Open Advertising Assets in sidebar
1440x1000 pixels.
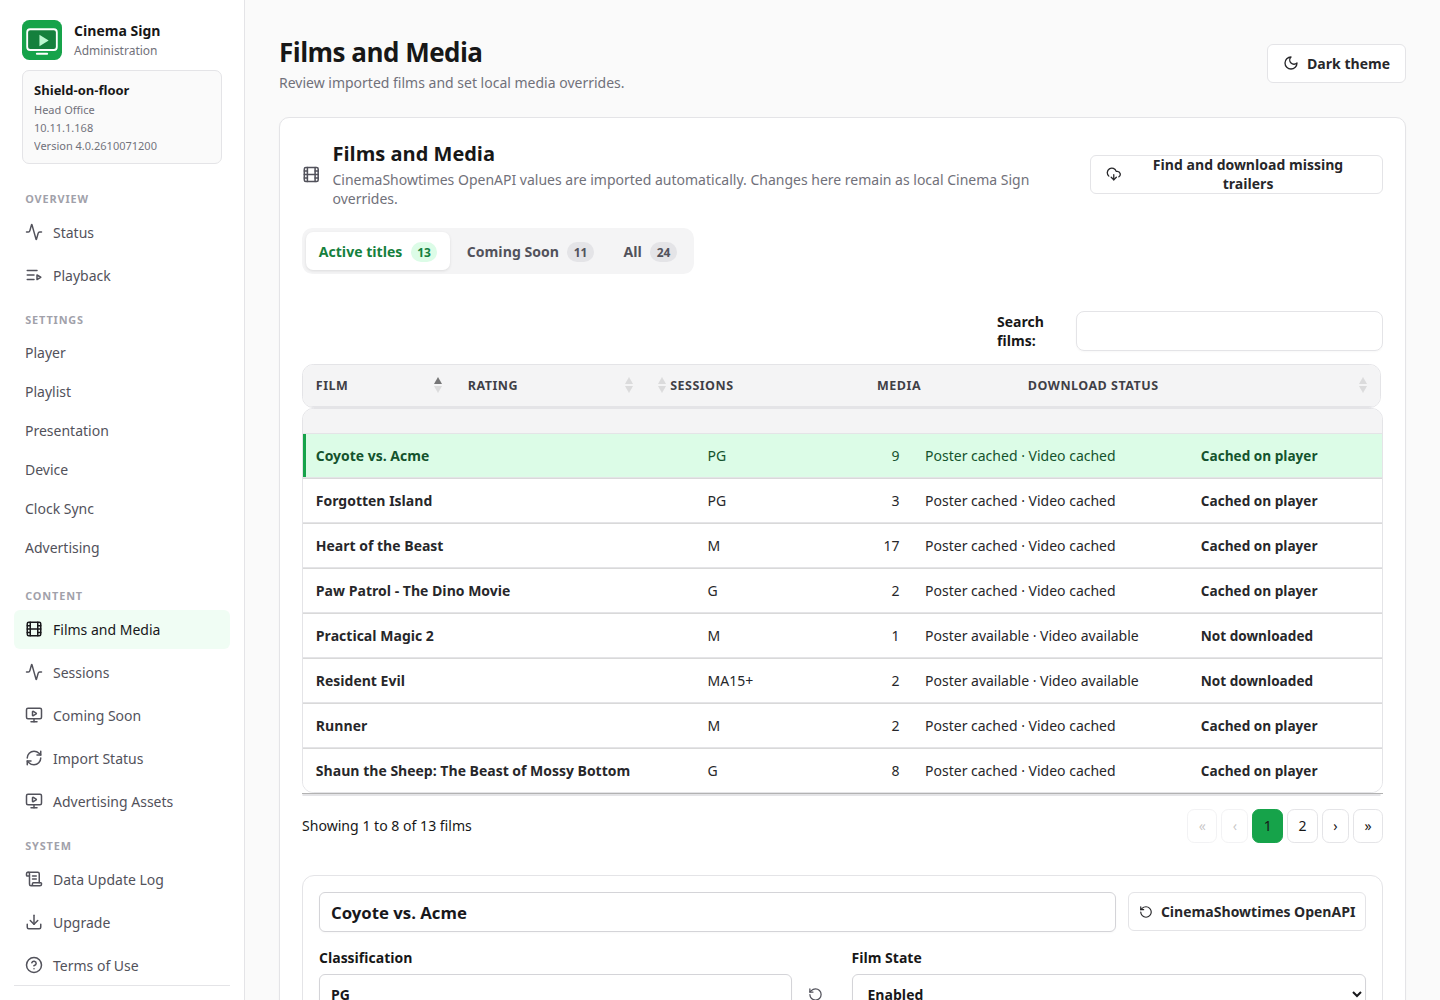click(122, 802)
